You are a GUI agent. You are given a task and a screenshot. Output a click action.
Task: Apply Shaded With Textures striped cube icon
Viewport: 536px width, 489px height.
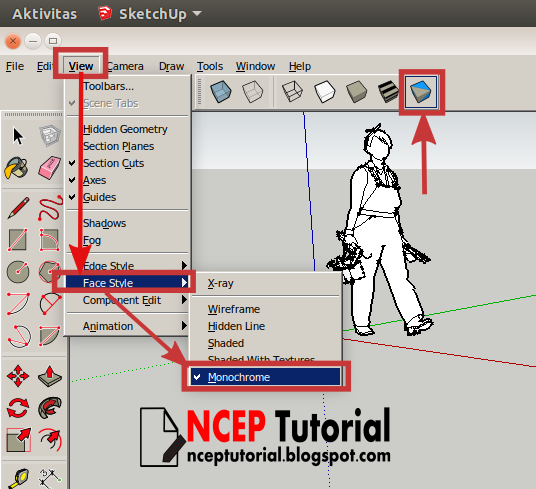(388, 92)
